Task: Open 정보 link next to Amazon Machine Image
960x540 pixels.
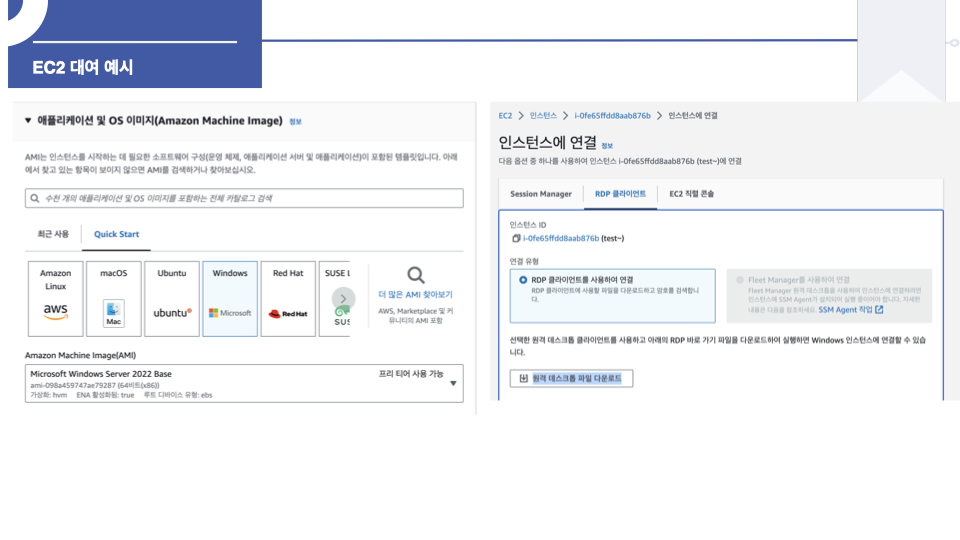Action: tap(295, 122)
